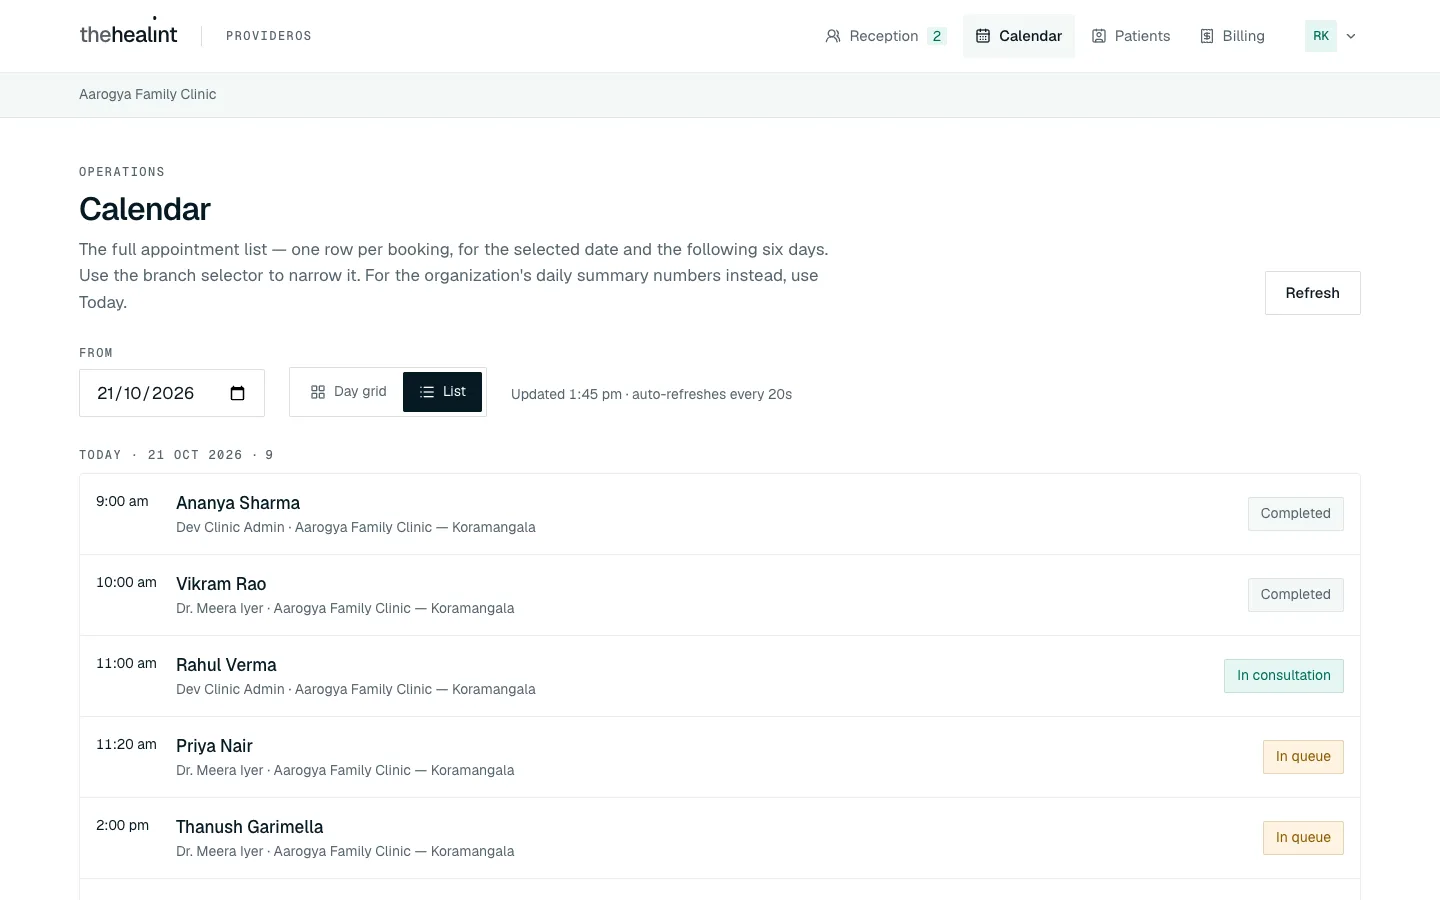1440x900 pixels.
Task: Switch to List view
Action: pyautogui.click(x=442, y=392)
